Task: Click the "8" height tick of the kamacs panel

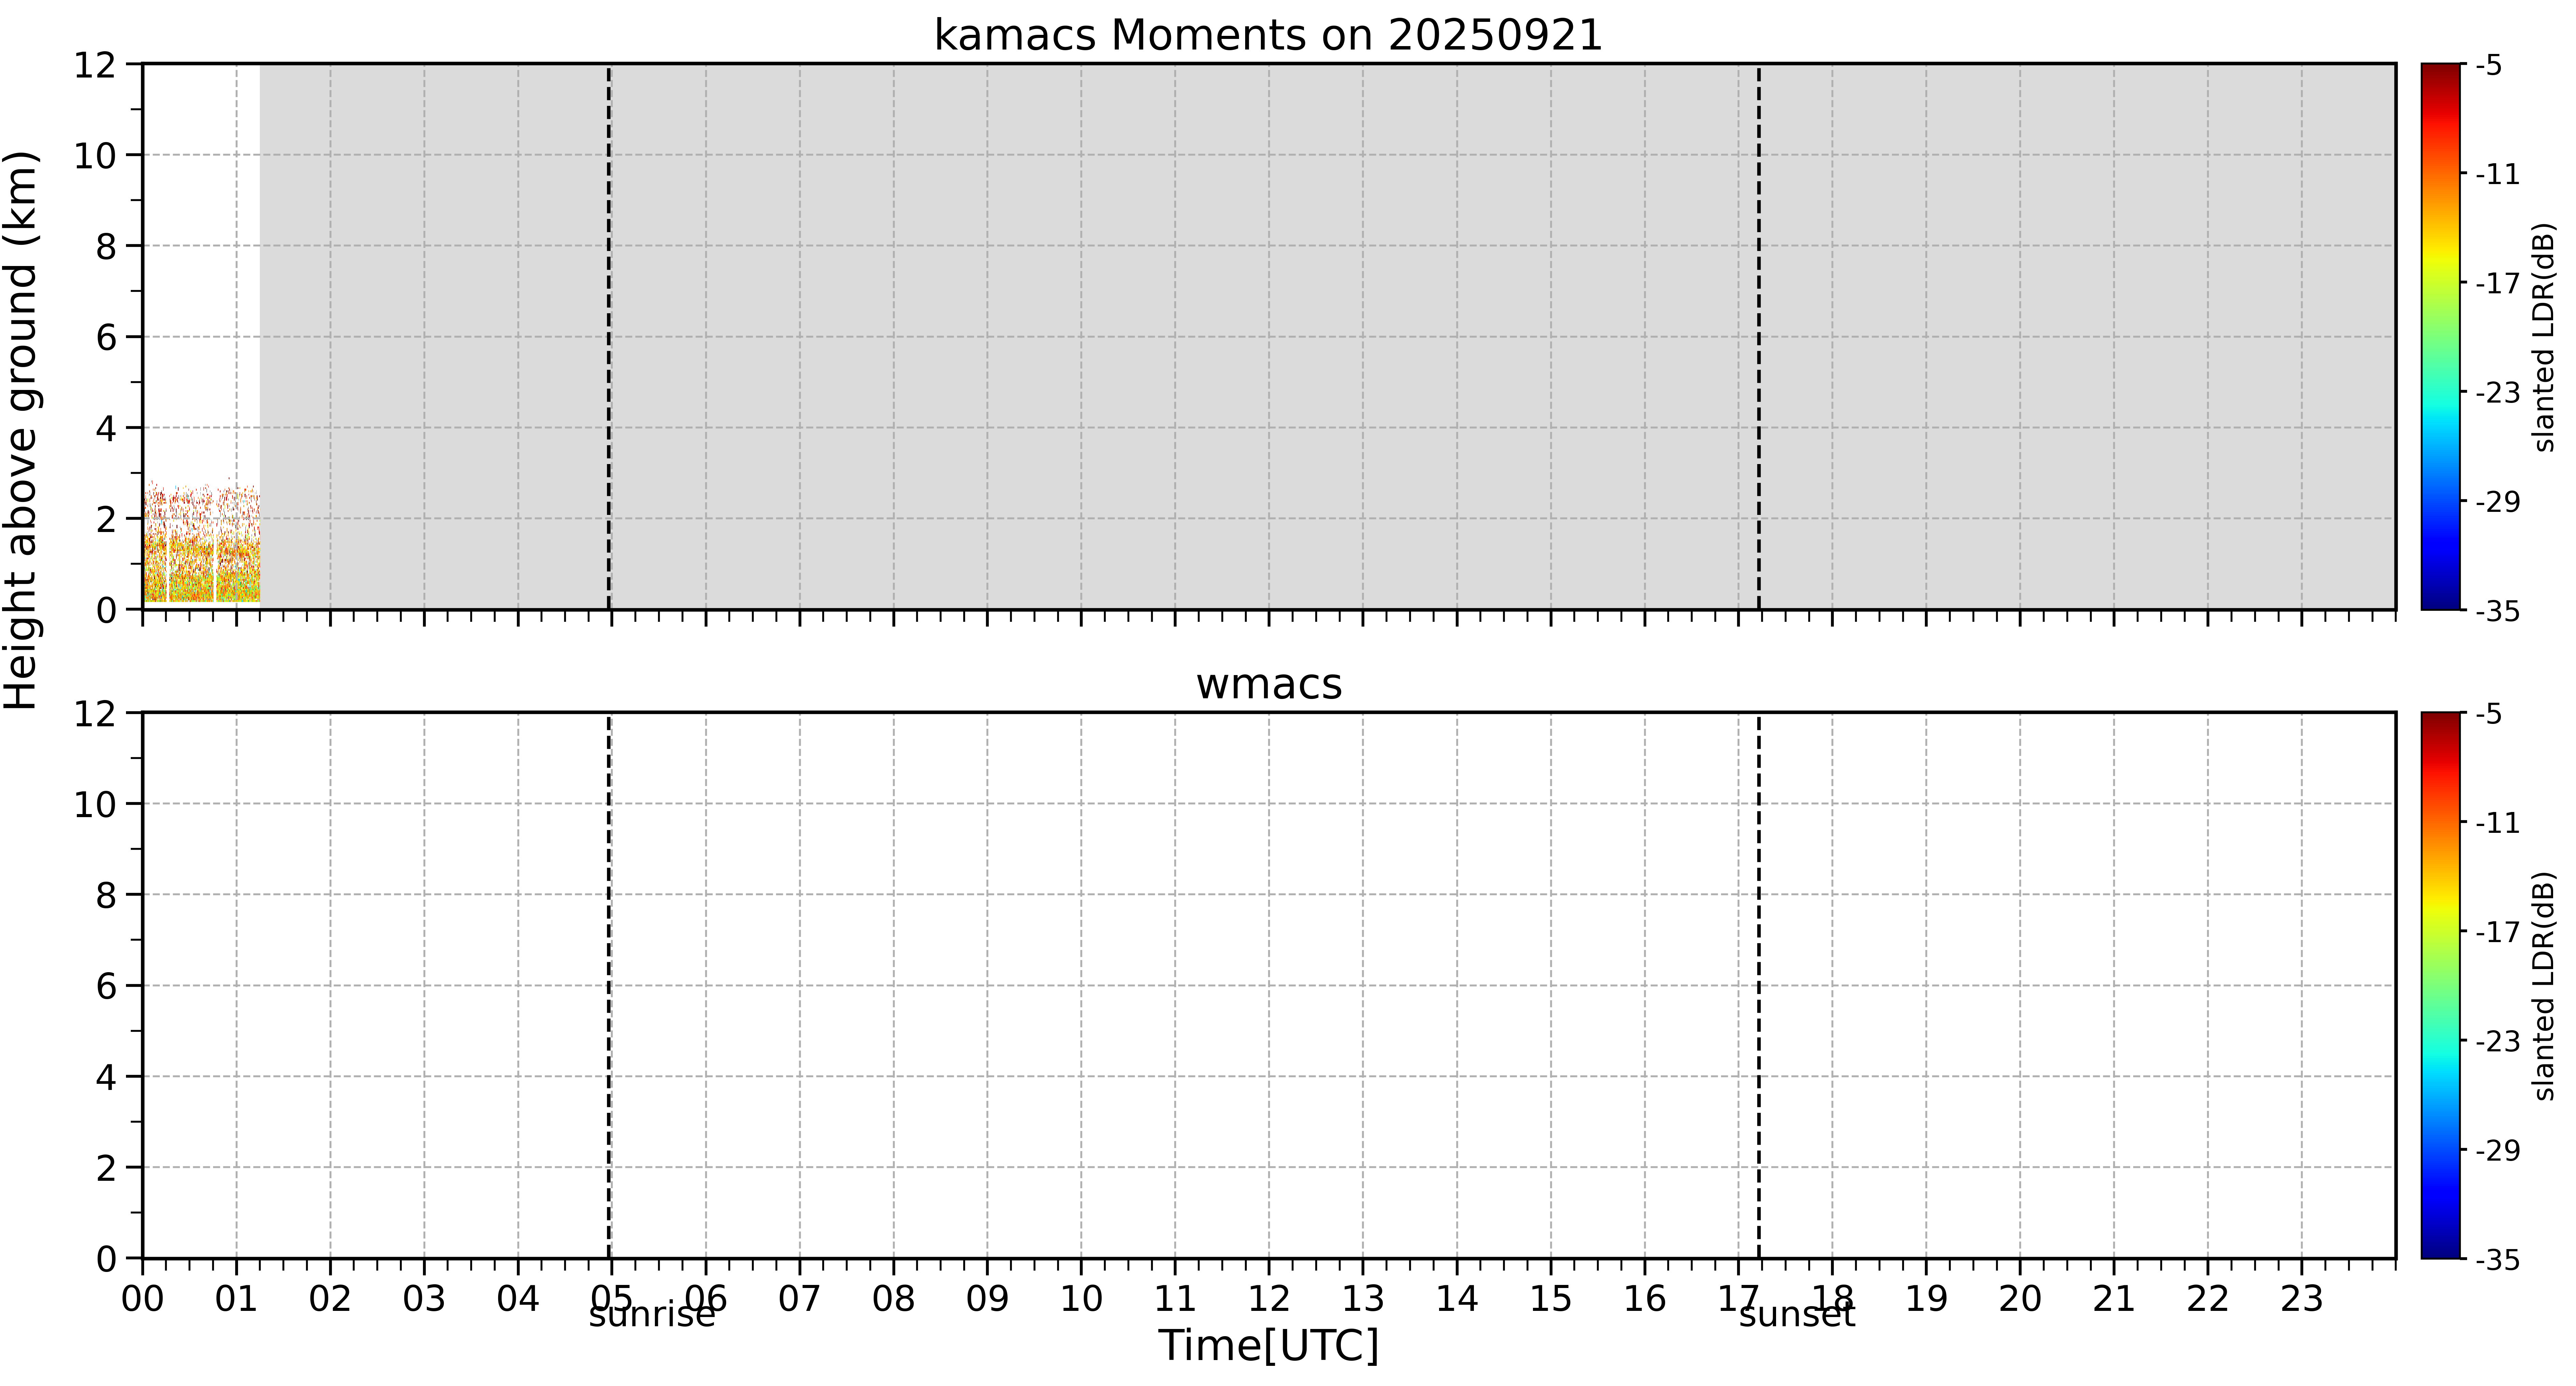Action: click(x=106, y=247)
